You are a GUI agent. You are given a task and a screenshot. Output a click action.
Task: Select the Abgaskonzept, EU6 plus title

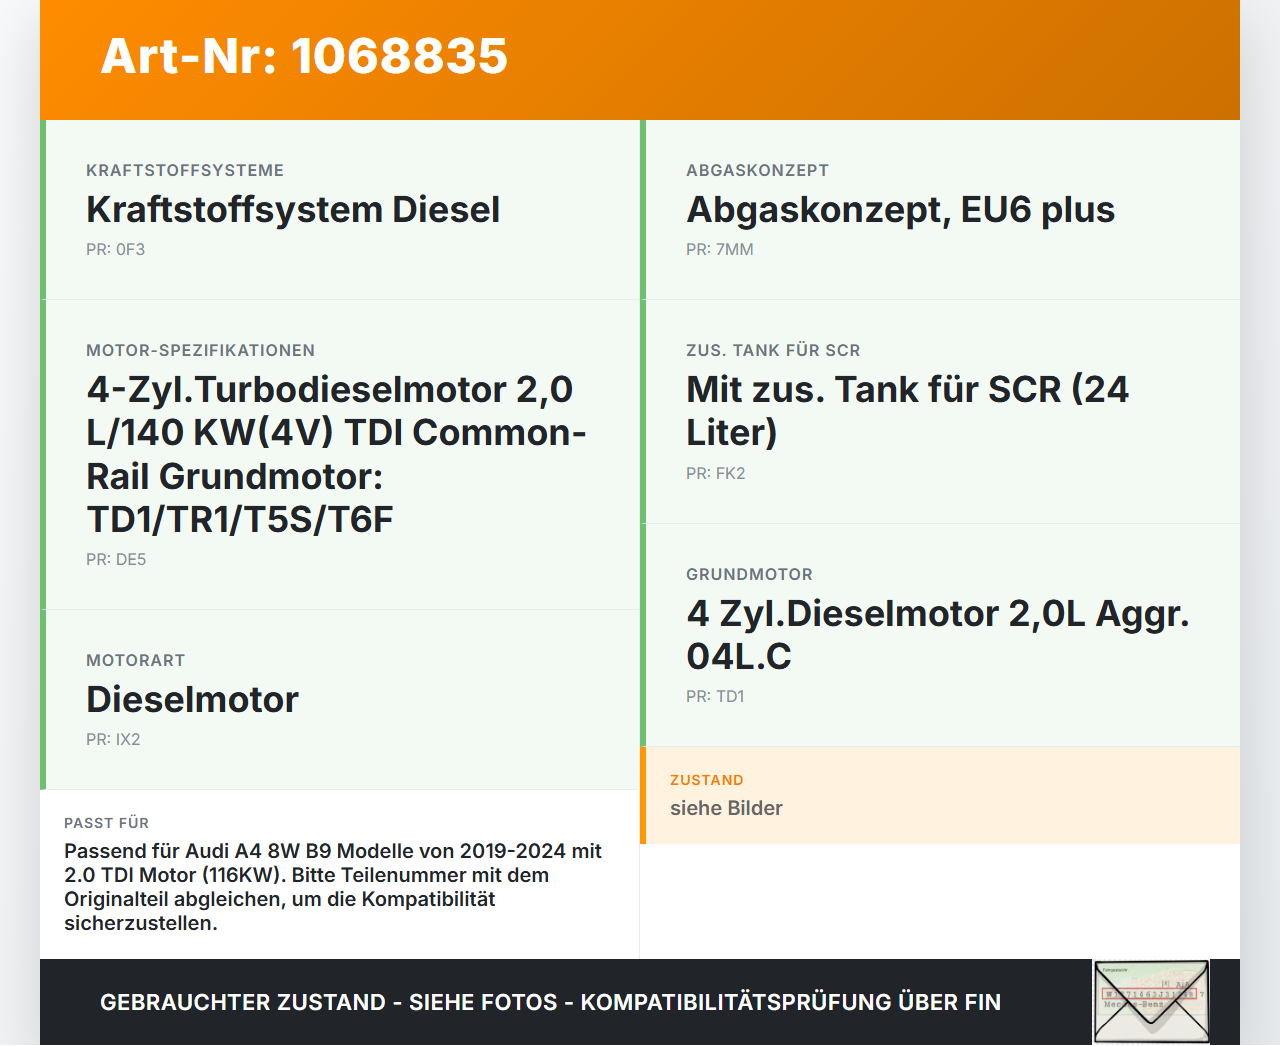point(900,210)
